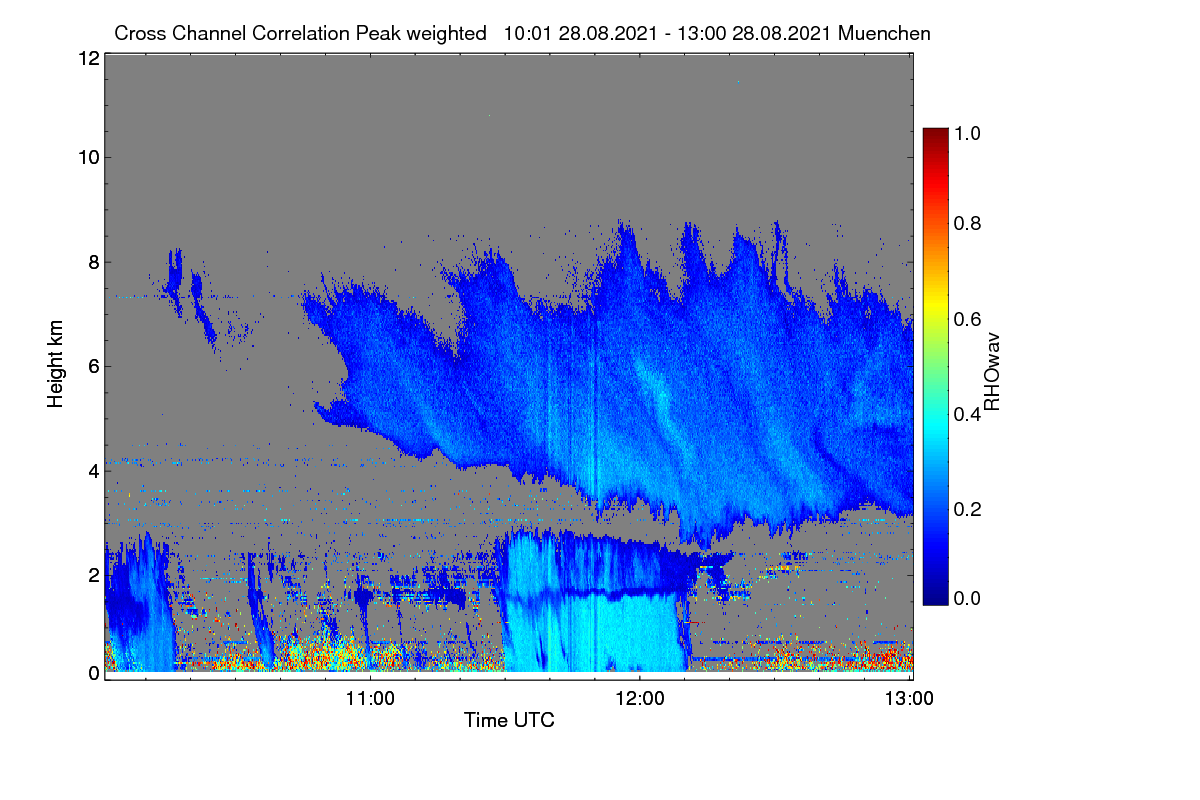Click the height tick label 8
The image size is (1200, 800).
pos(93,262)
